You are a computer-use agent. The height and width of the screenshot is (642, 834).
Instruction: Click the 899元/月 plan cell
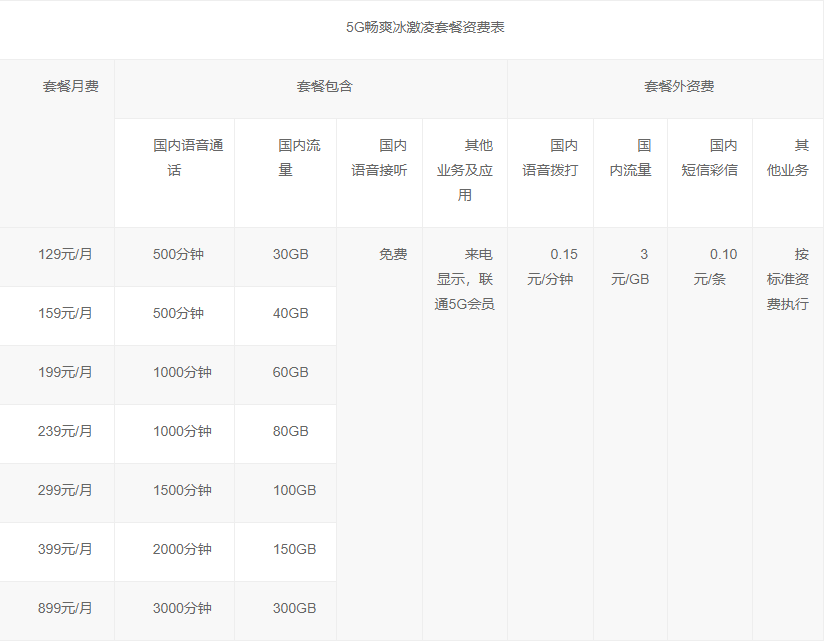(x=65, y=609)
